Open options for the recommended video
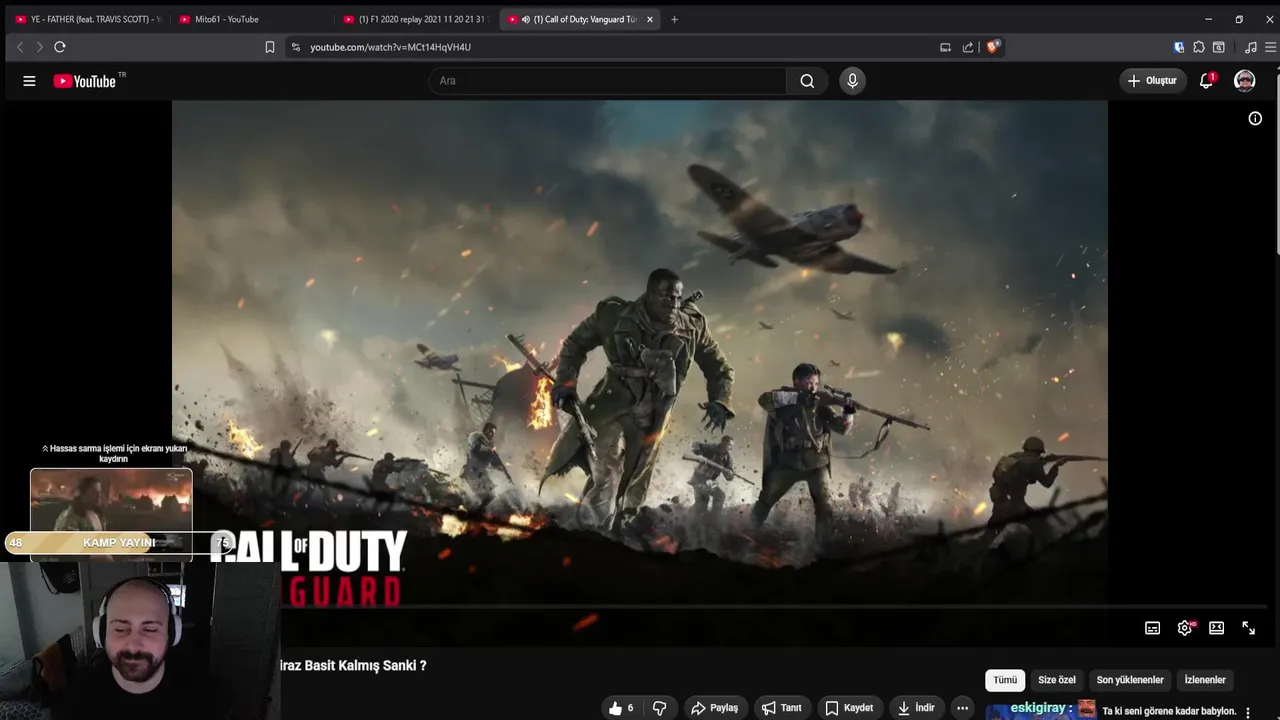 click(1248, 712)
